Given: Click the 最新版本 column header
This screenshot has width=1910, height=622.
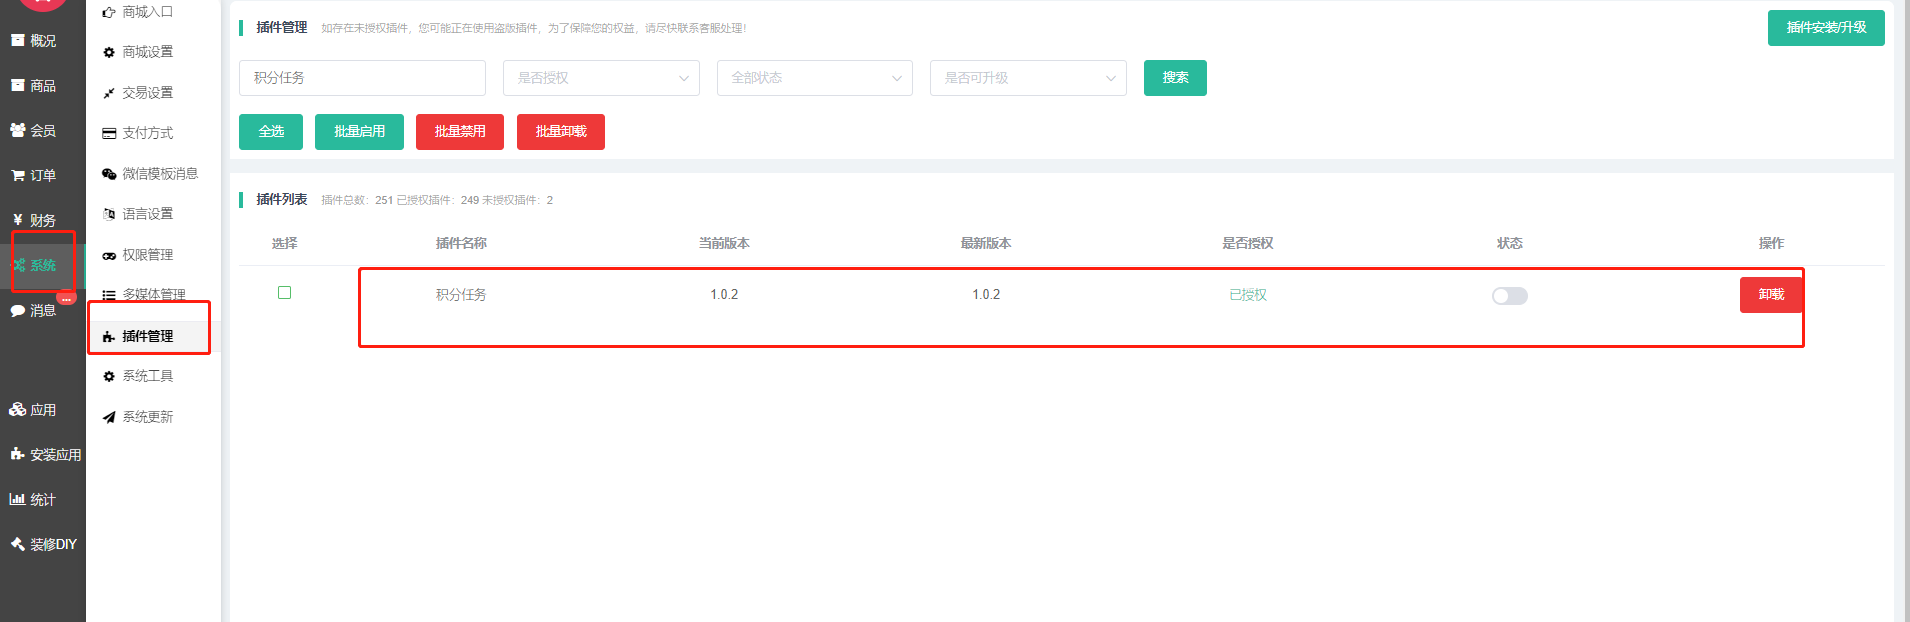Looking at the screenshot, I should (986, 243).
